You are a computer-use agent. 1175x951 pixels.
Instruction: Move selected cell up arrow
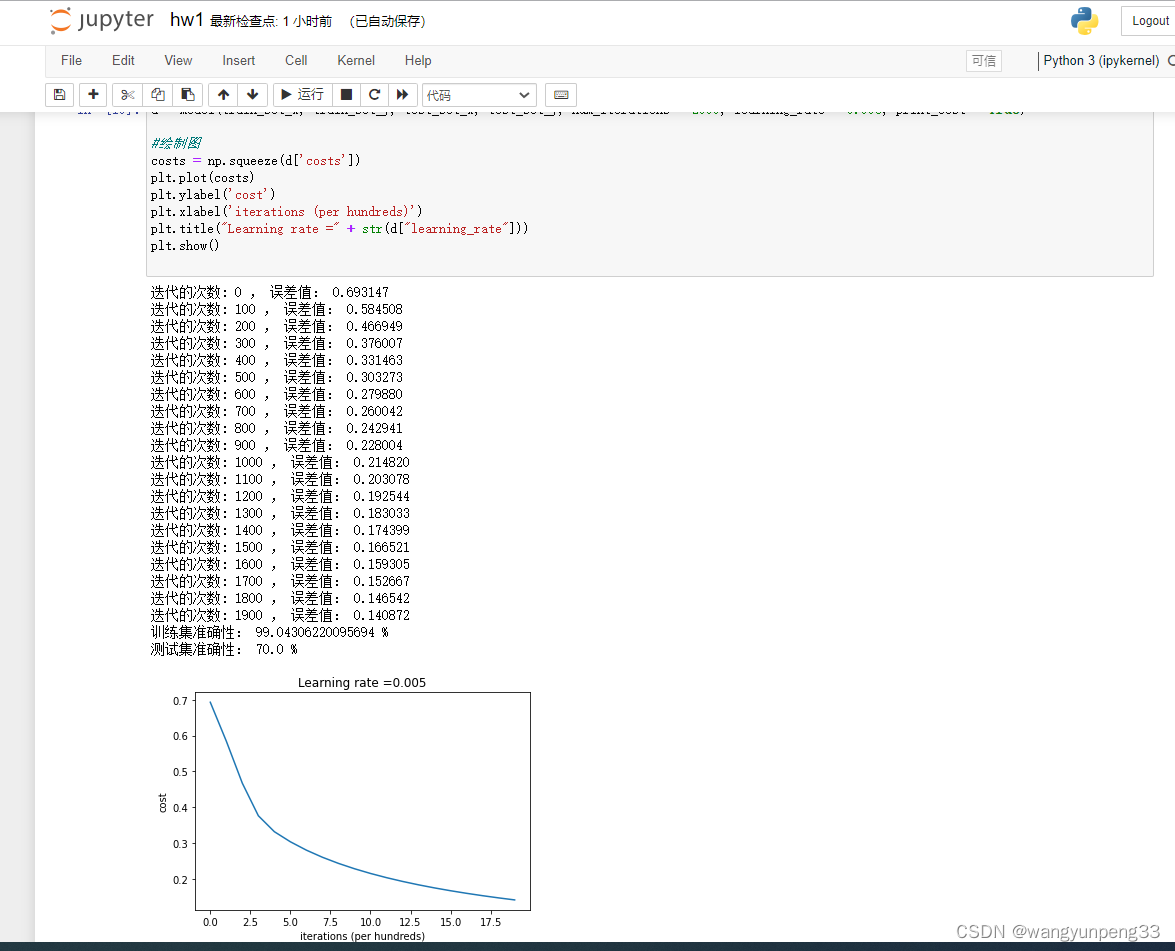click(x=223, y=94)
